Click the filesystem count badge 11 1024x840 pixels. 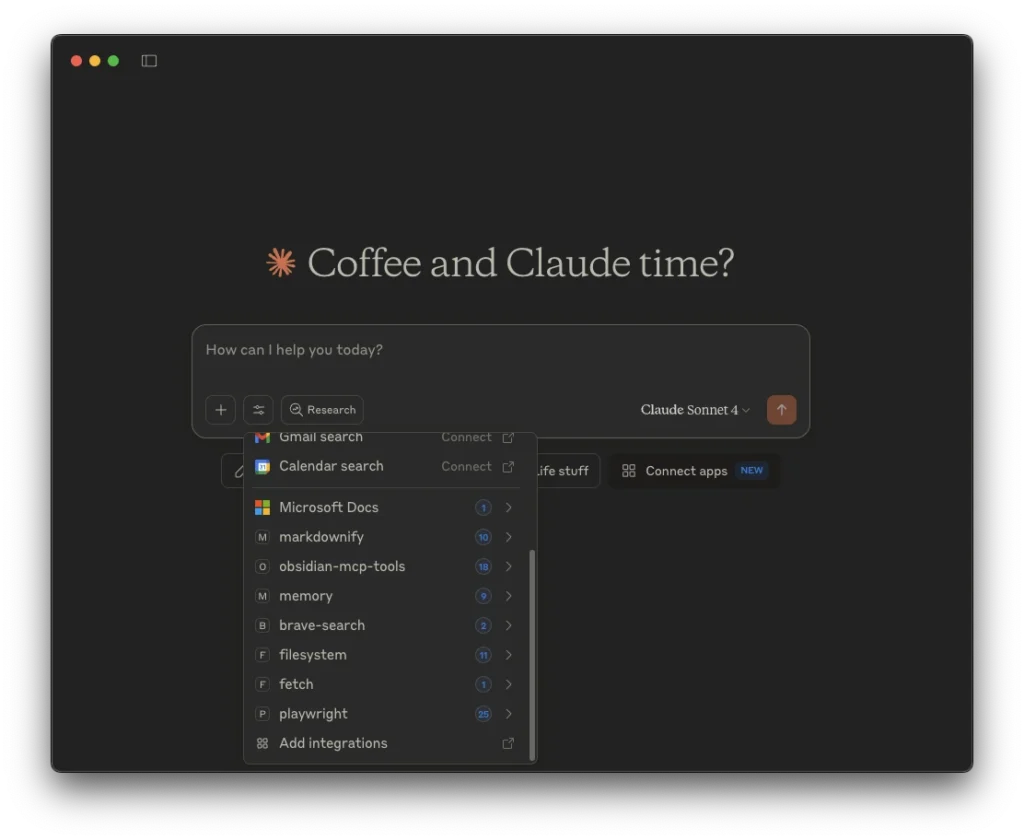click(483, 654)
